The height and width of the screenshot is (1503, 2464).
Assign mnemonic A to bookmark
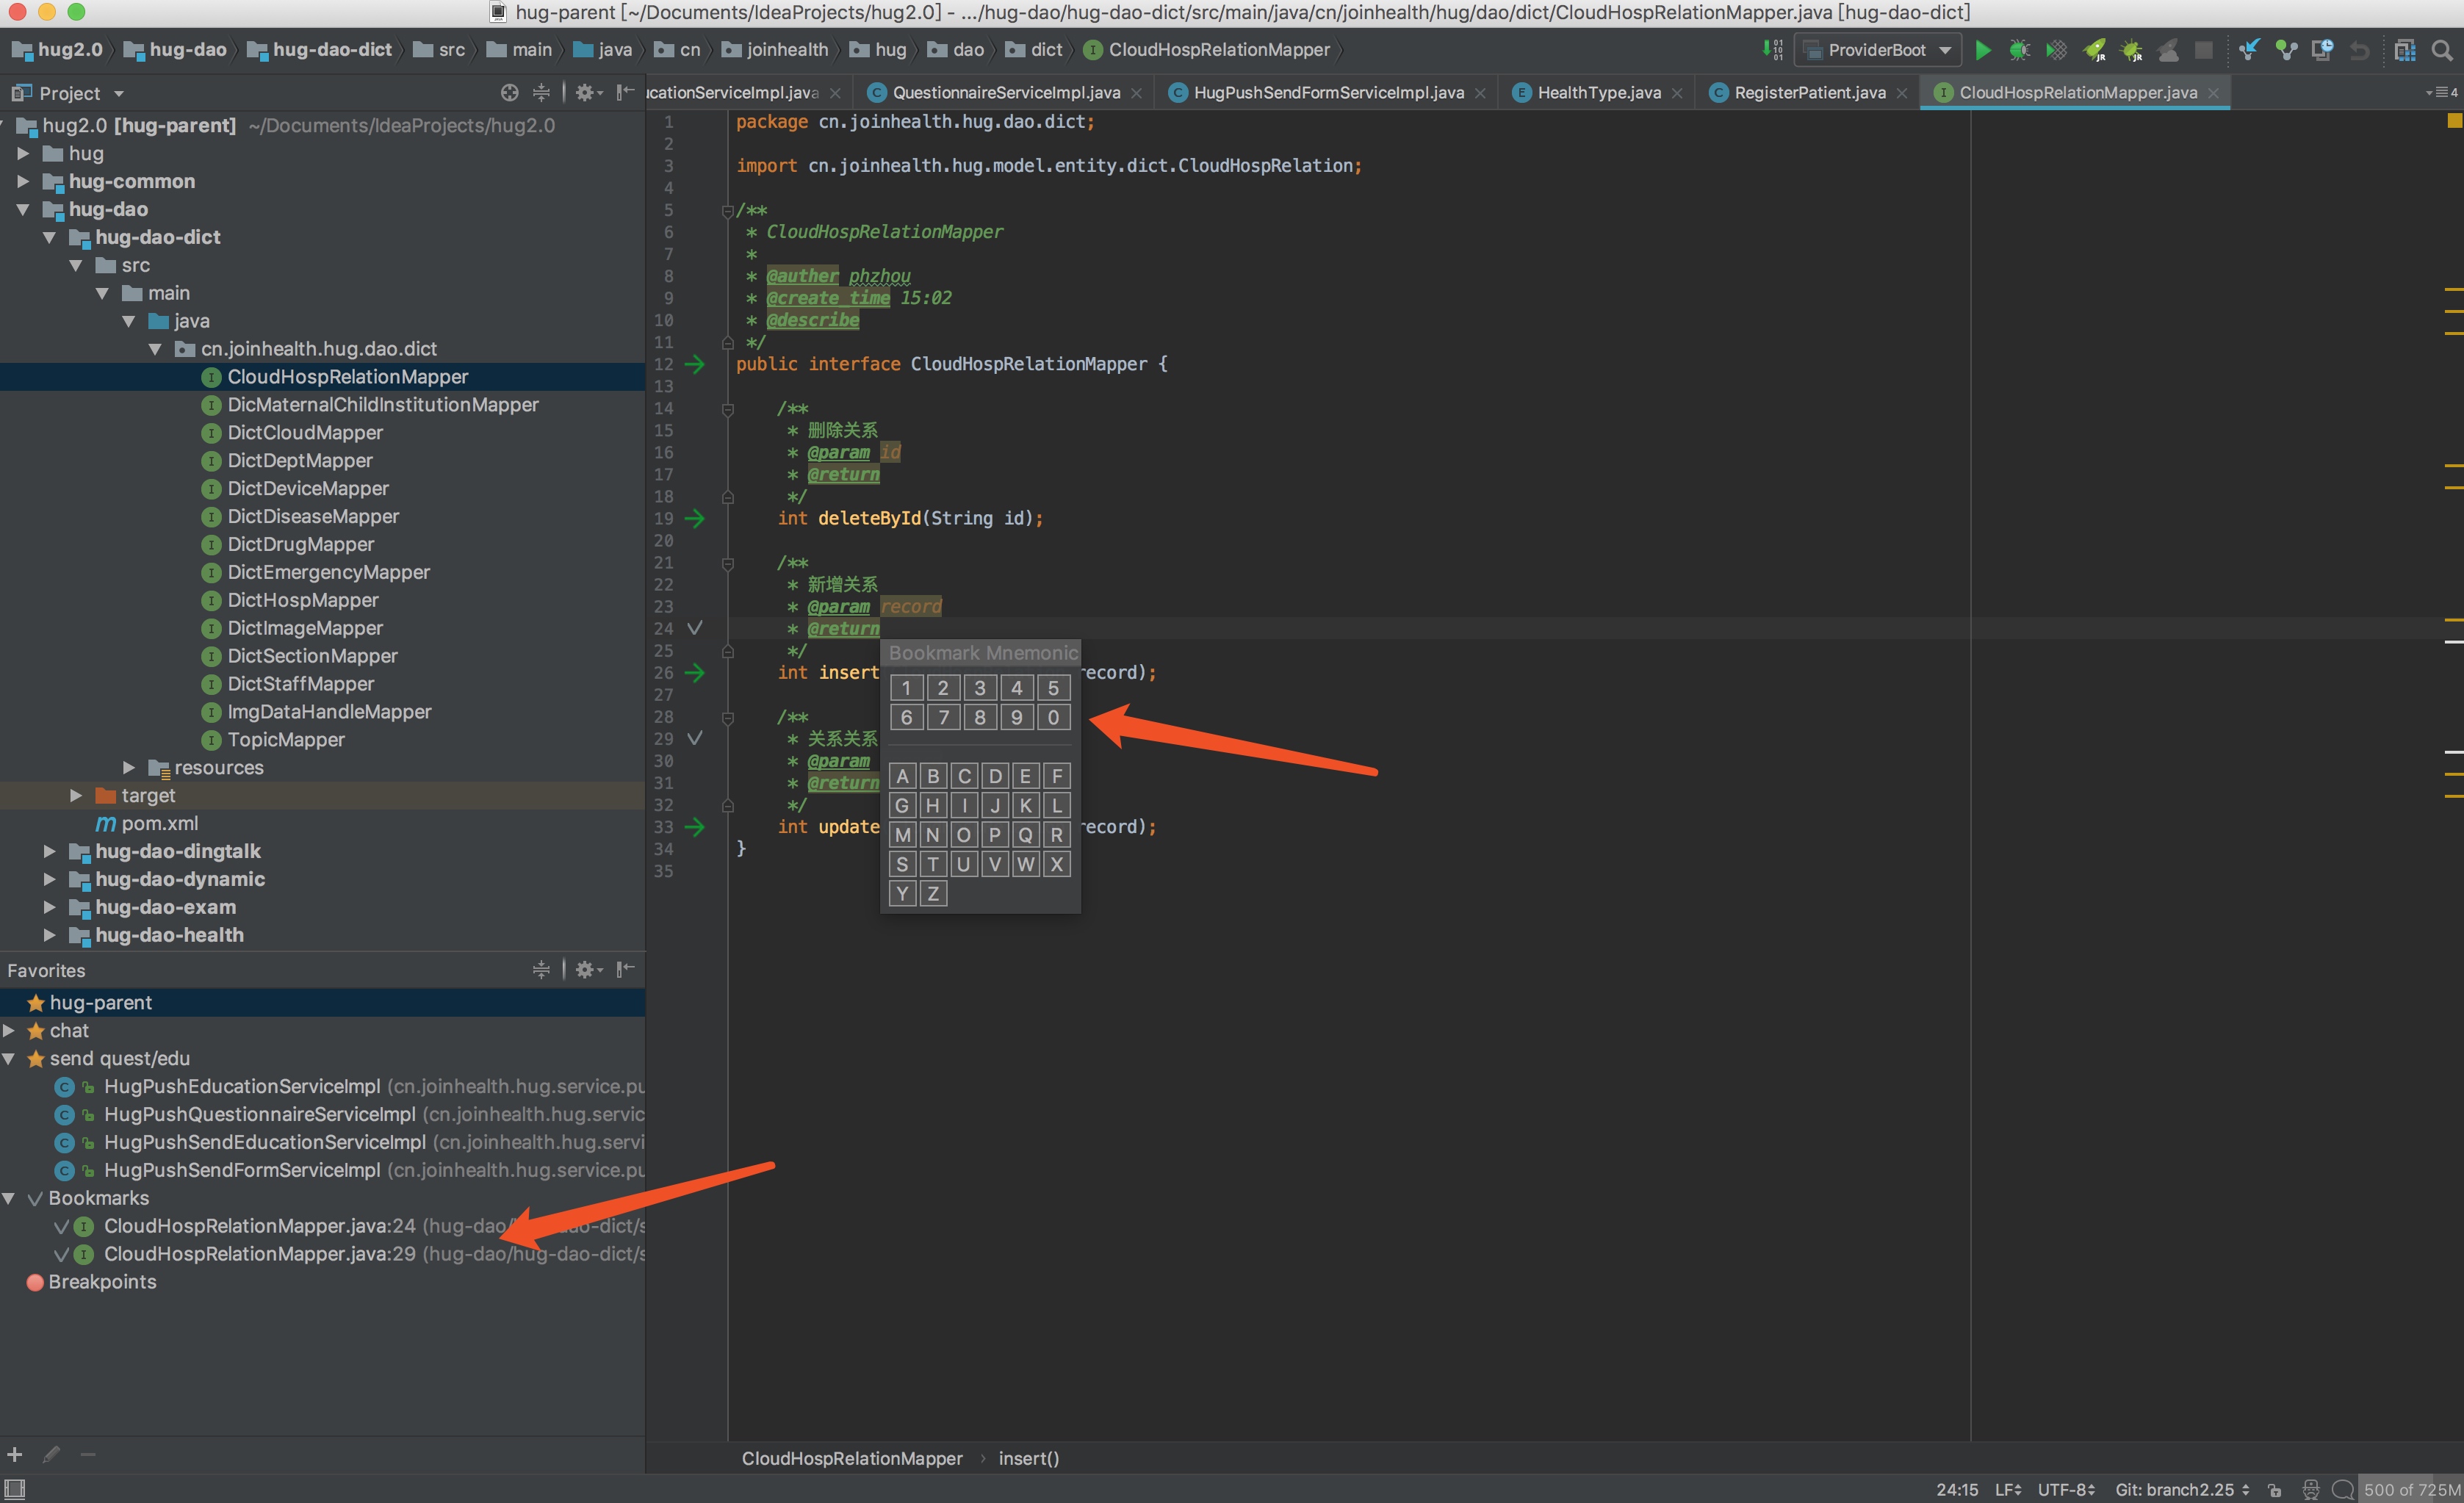(x=903, y=776)
